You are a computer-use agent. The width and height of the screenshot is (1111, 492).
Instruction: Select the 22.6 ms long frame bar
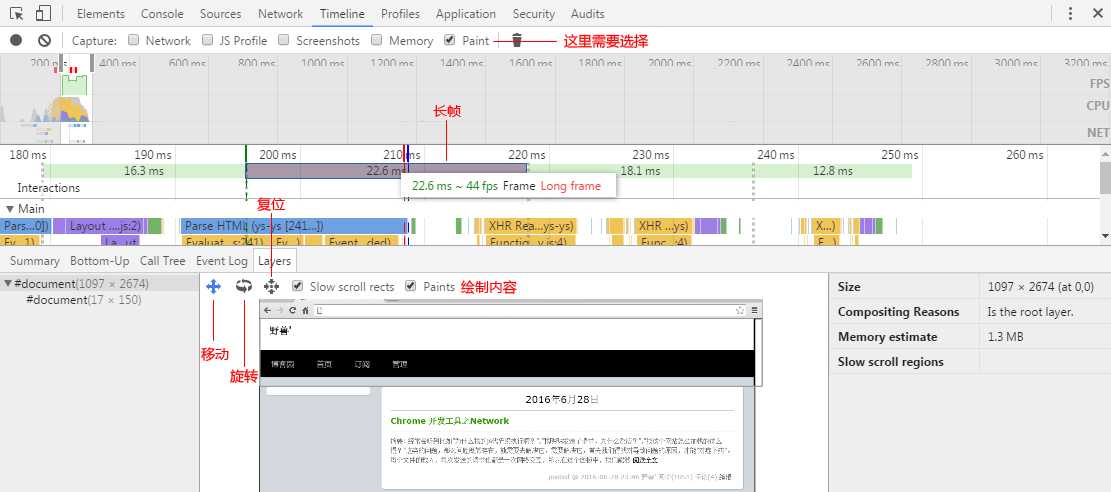pyautogui.click(x=386, y=171)
